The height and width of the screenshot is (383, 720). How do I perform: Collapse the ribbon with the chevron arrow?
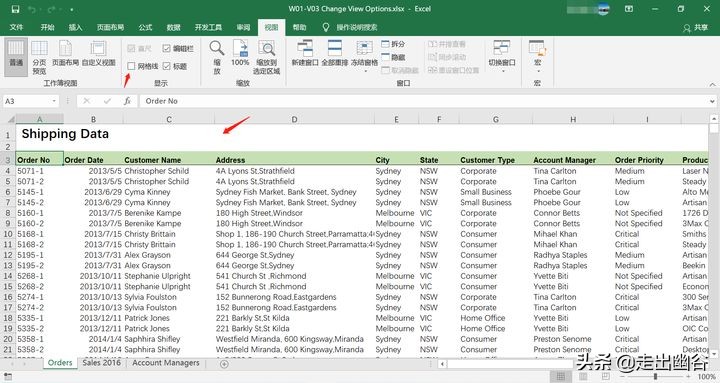coord(712,84)
